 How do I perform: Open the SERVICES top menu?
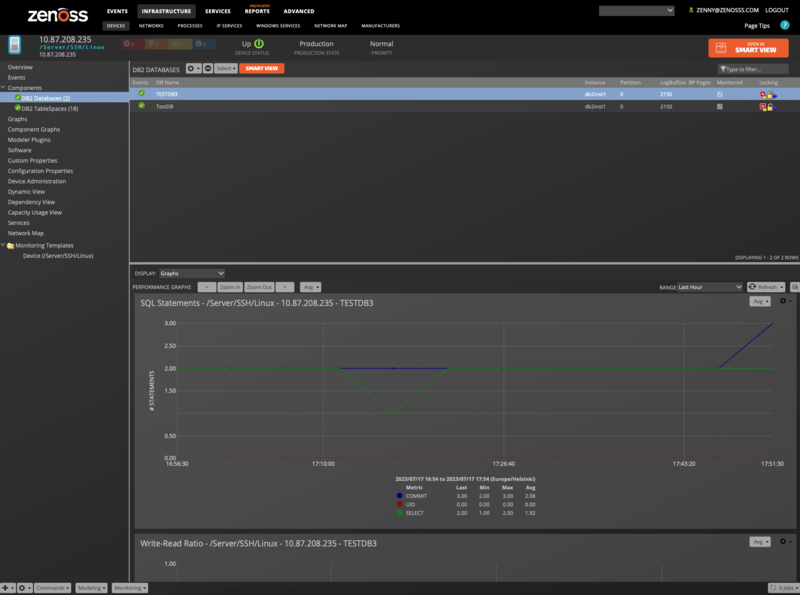pyautogui.click(x=218, y=11)
